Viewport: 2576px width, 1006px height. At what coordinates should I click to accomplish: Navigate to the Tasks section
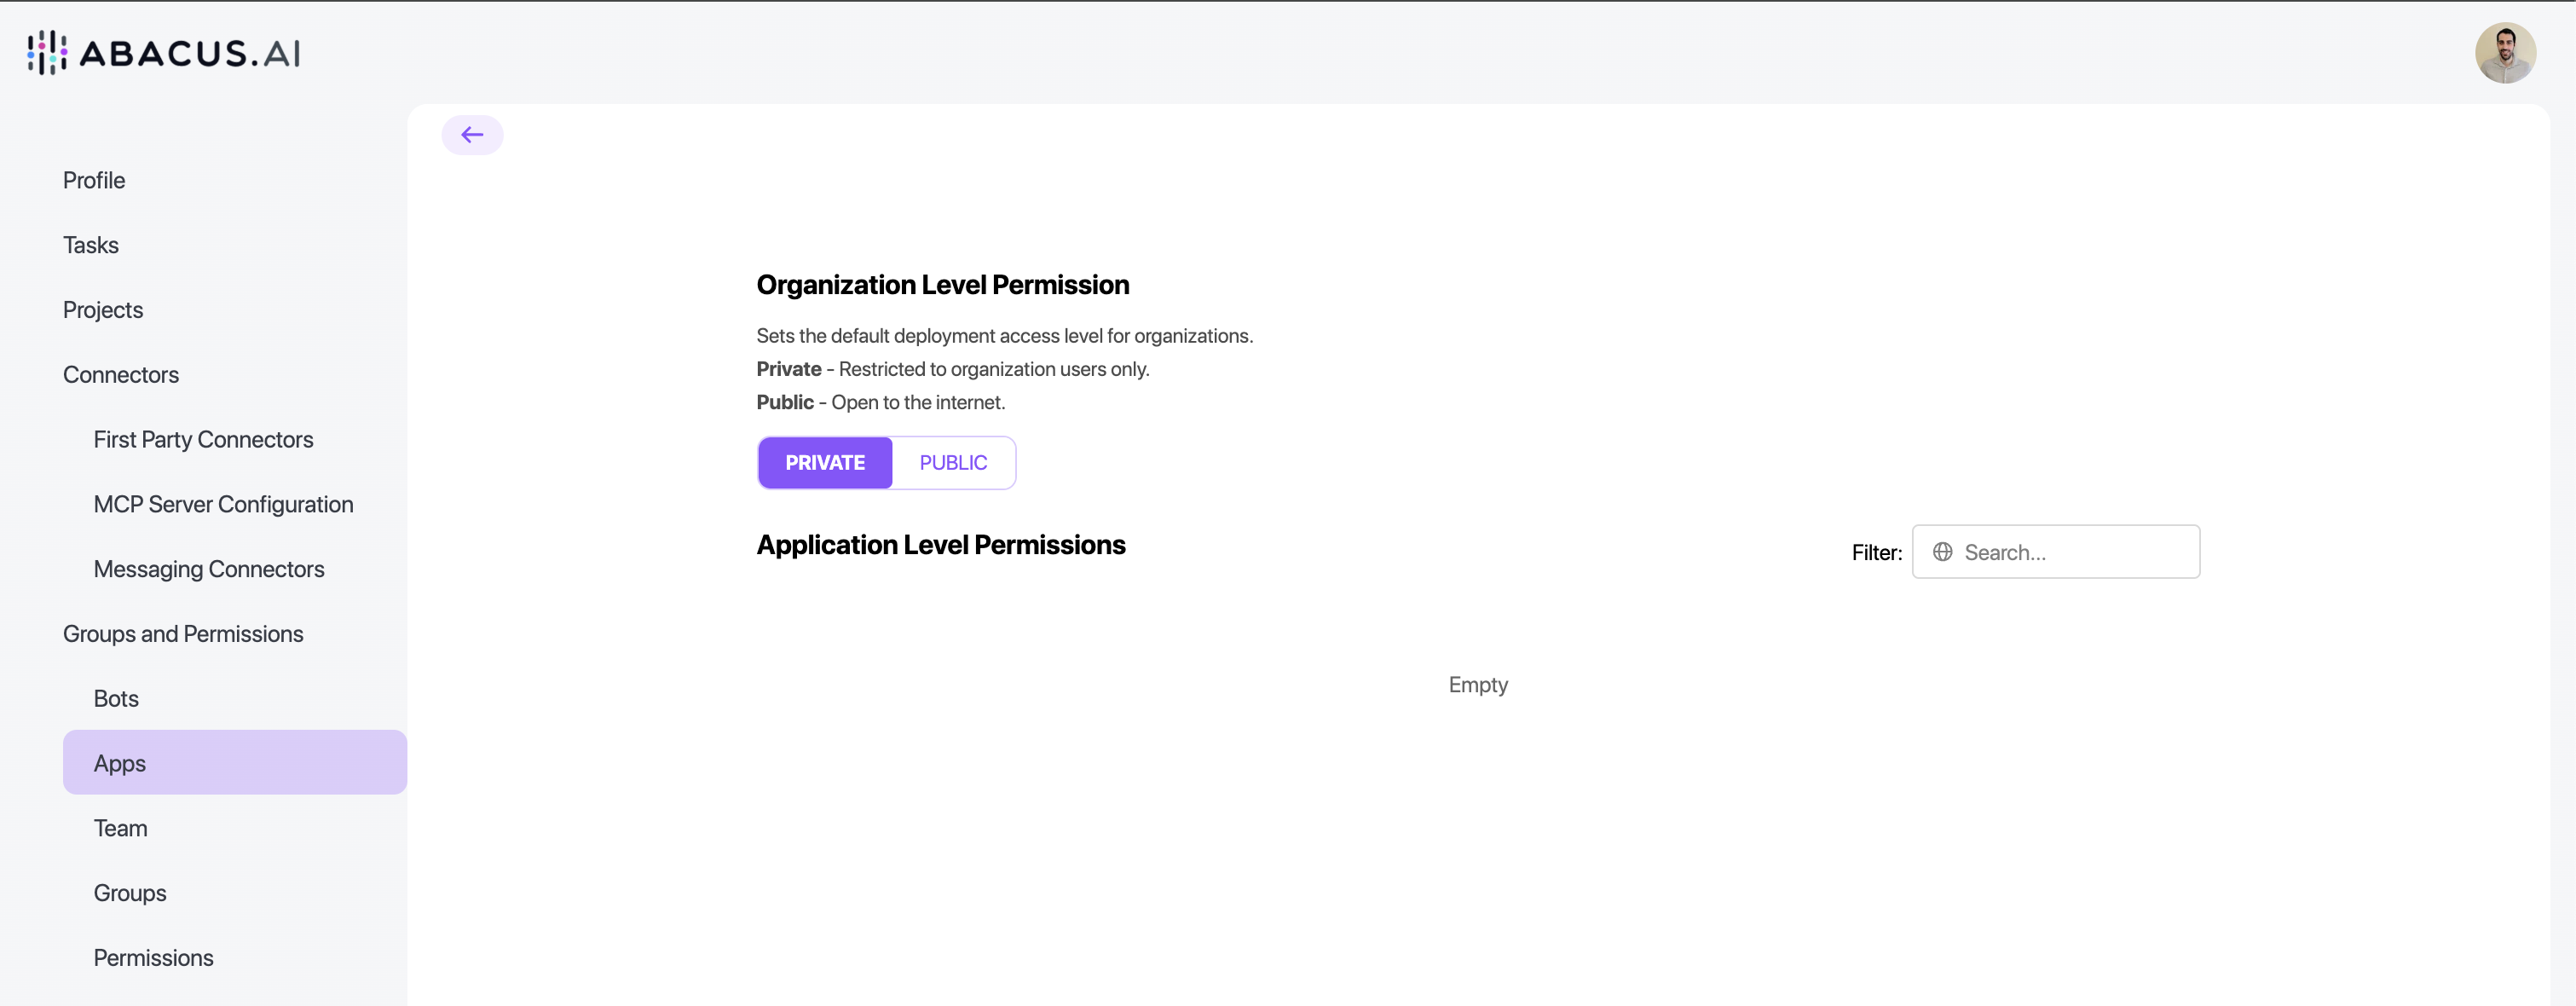pos(90,245)
